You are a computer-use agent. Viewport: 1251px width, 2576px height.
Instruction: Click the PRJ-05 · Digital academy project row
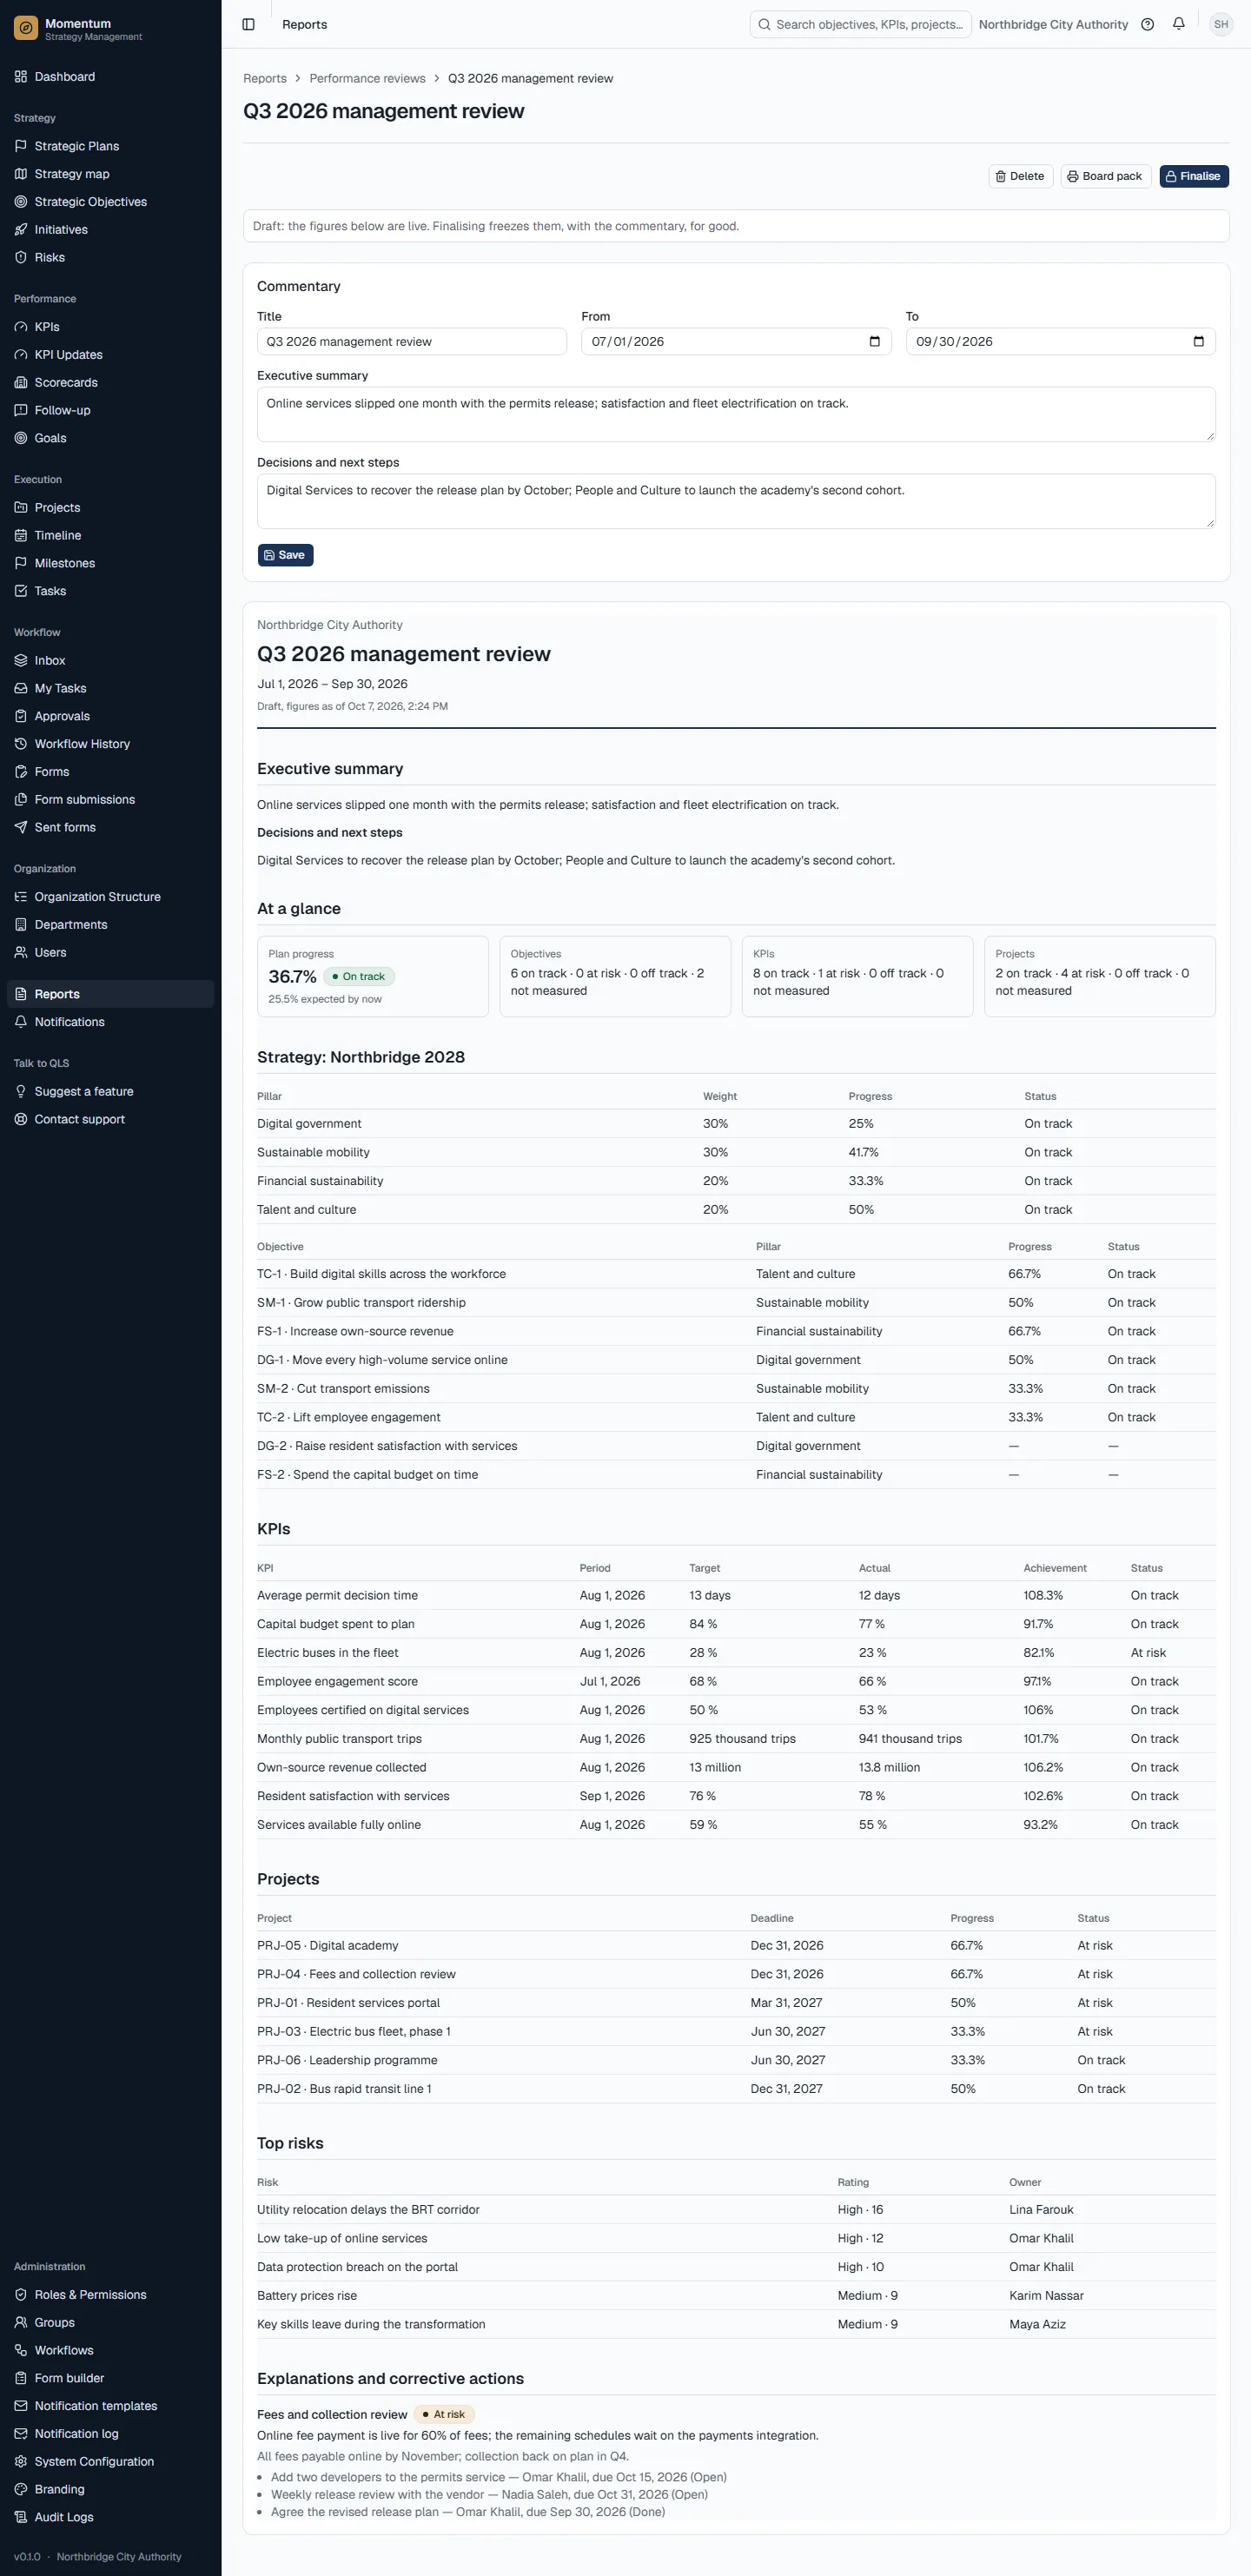[736, 1946]
